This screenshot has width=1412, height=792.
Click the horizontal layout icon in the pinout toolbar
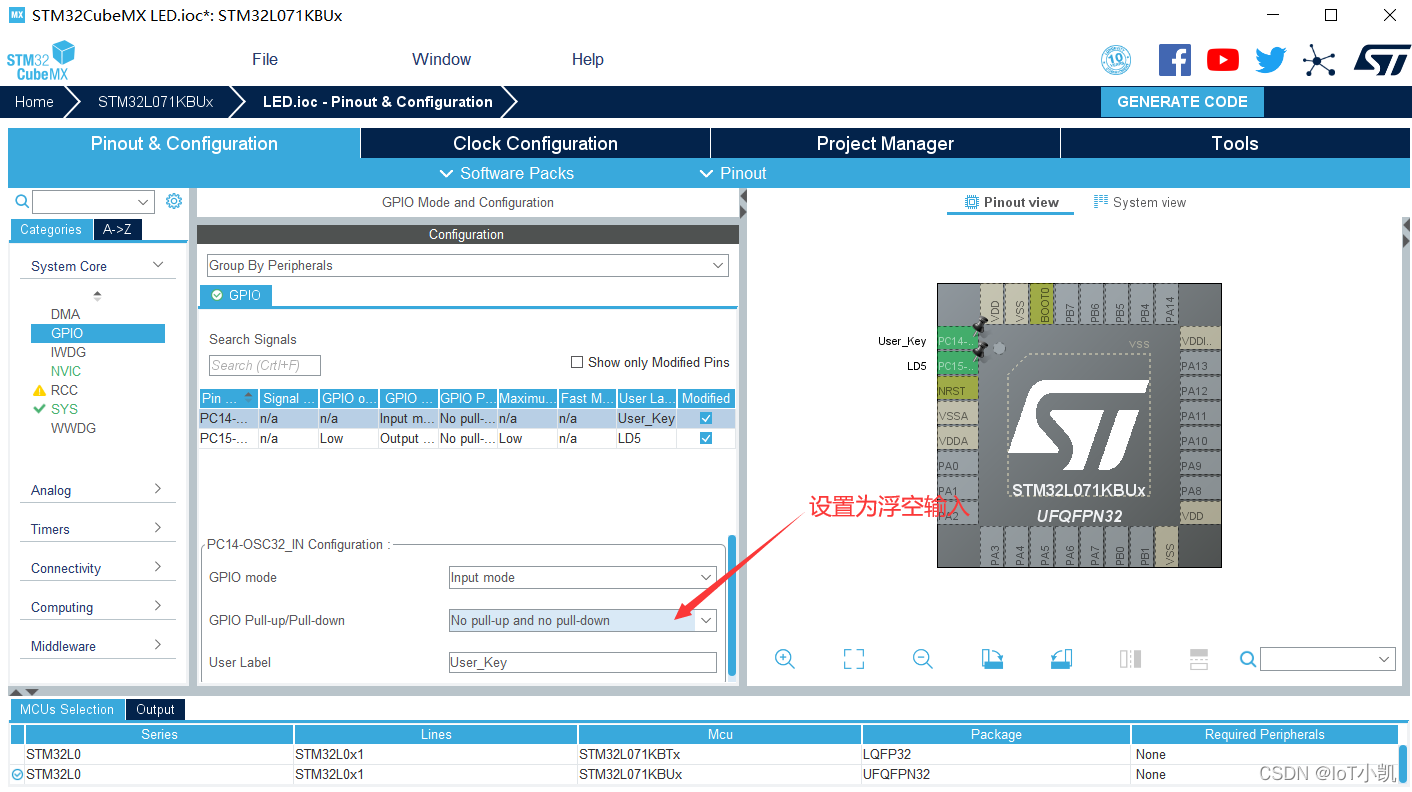tap(1199, 659)
